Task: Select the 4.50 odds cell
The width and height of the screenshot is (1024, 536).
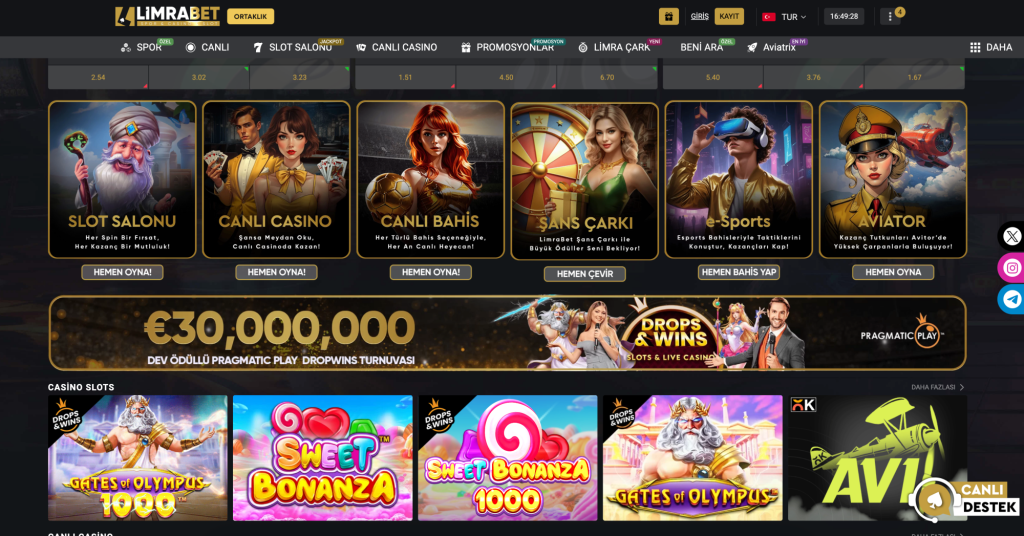Action: 506,77
